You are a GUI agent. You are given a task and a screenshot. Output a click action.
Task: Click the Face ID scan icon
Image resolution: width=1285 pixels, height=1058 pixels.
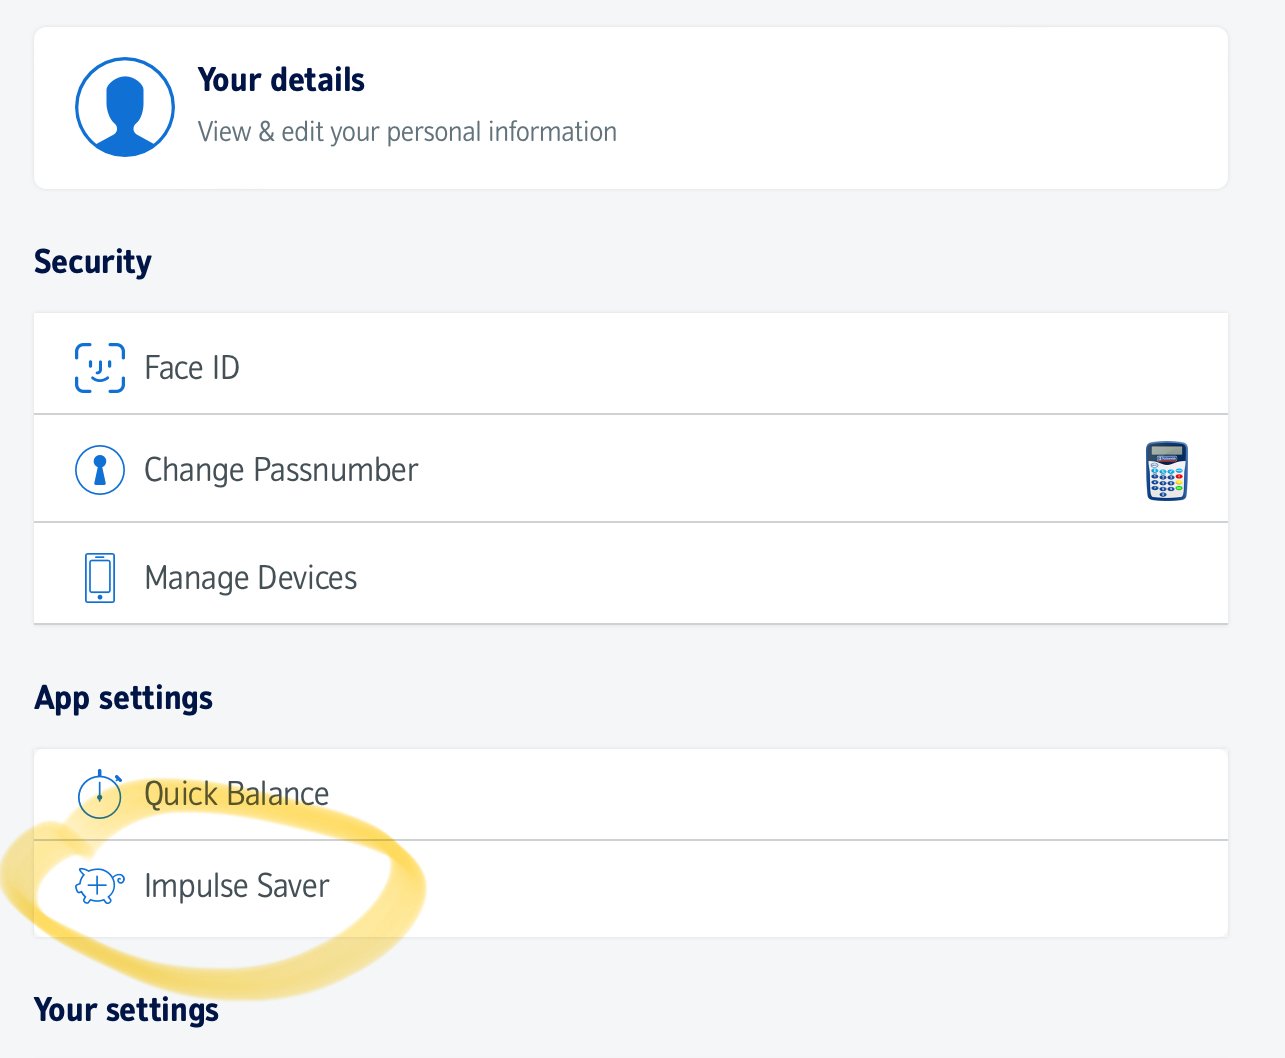(x=100, y=368)
